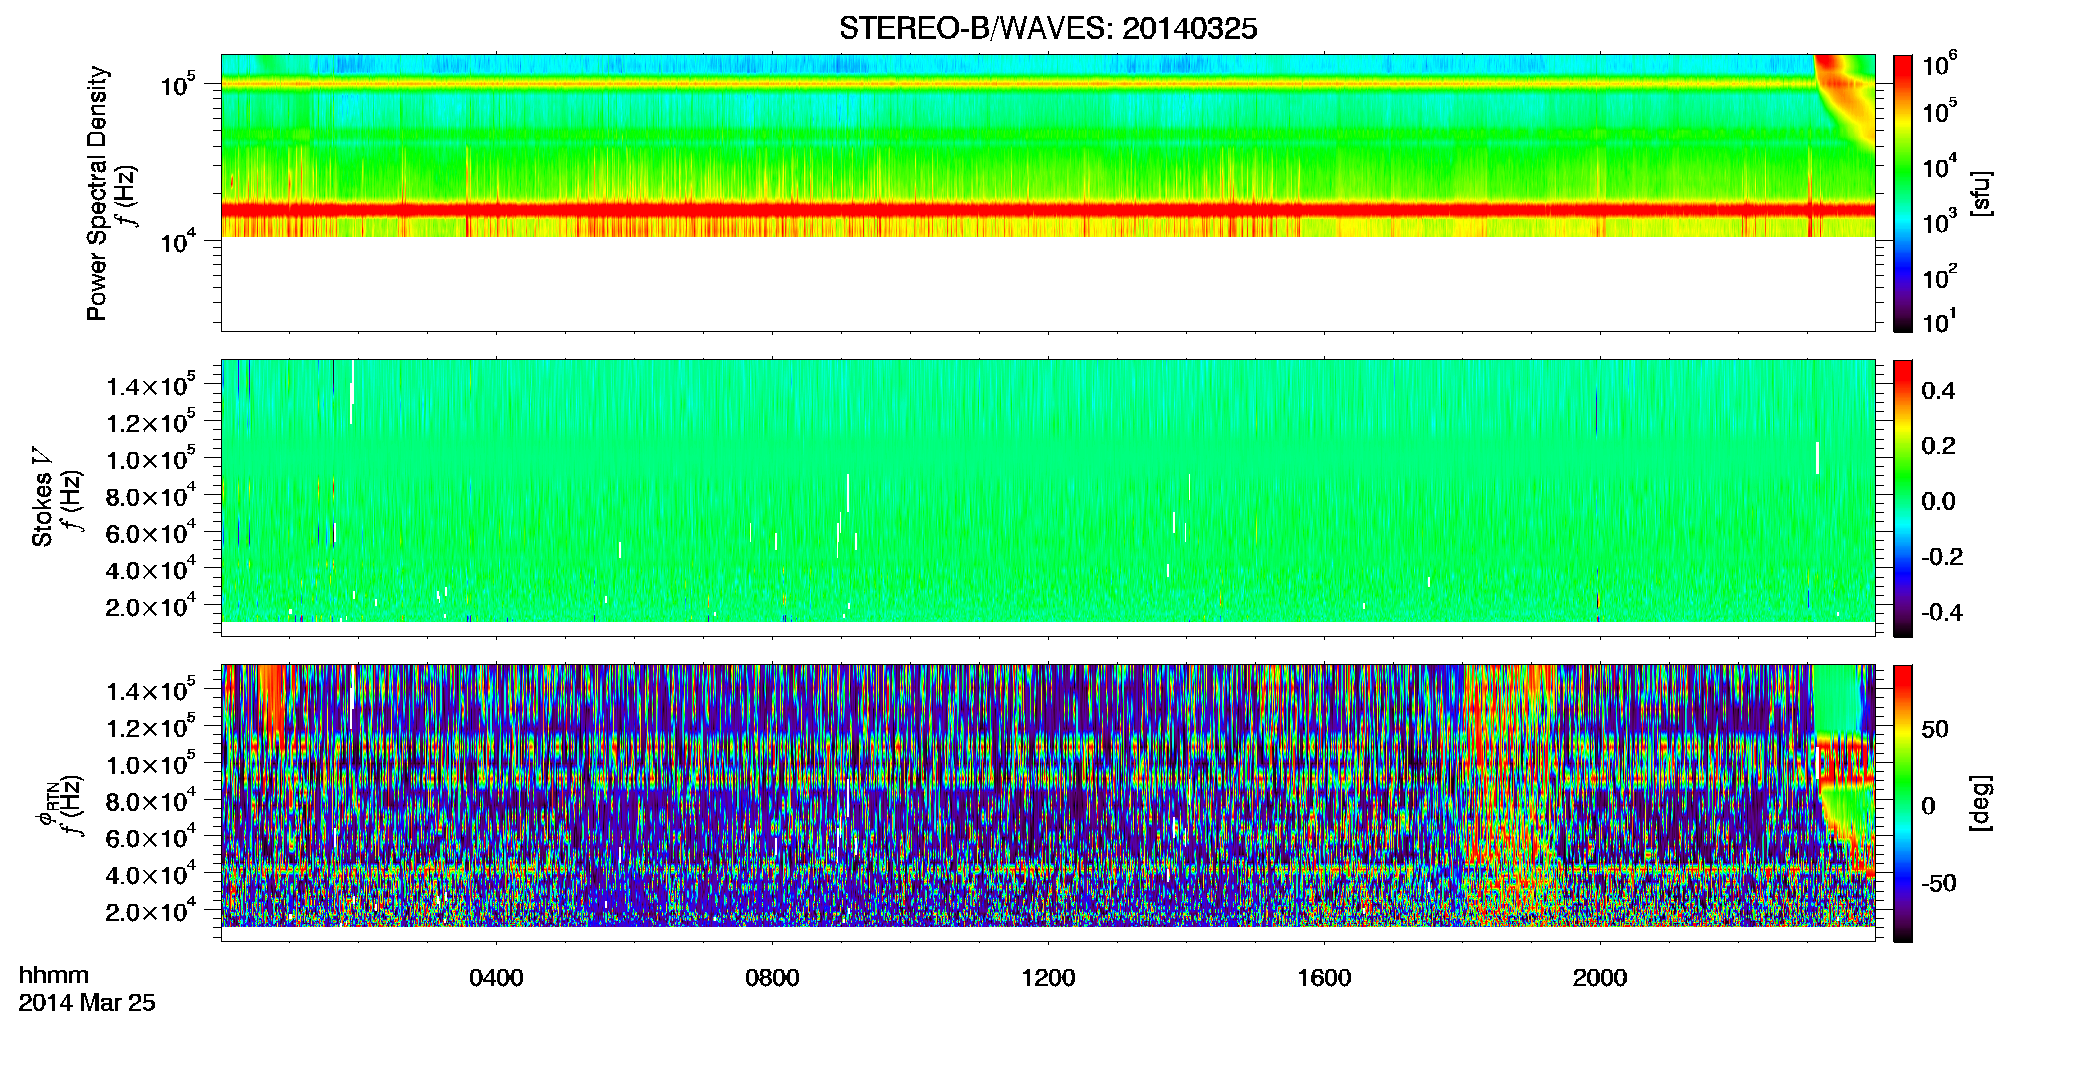The image size is (2096, 1080).
Task: Click the 2000 time tick label
Action: [x=1600, y=978]
